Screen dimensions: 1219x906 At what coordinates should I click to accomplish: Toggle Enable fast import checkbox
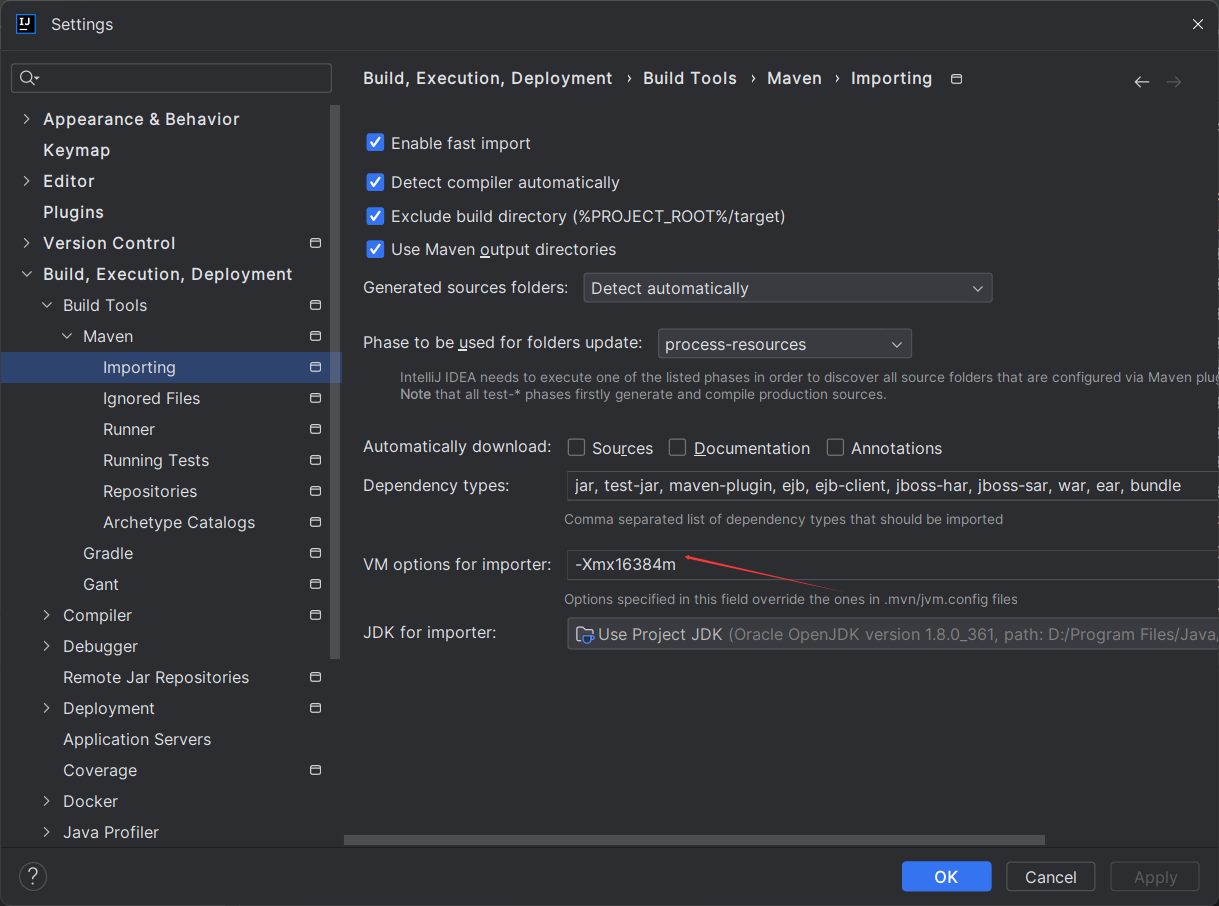pos(375,143)
